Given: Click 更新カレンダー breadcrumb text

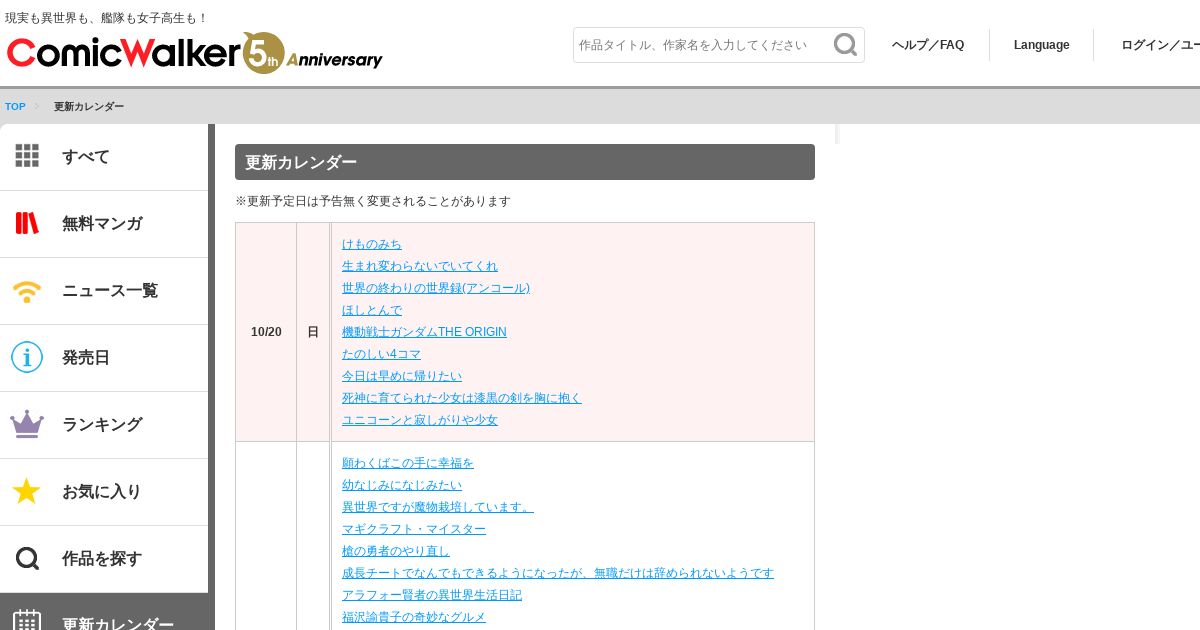Looking at the screenshot, I should [89, 107].
